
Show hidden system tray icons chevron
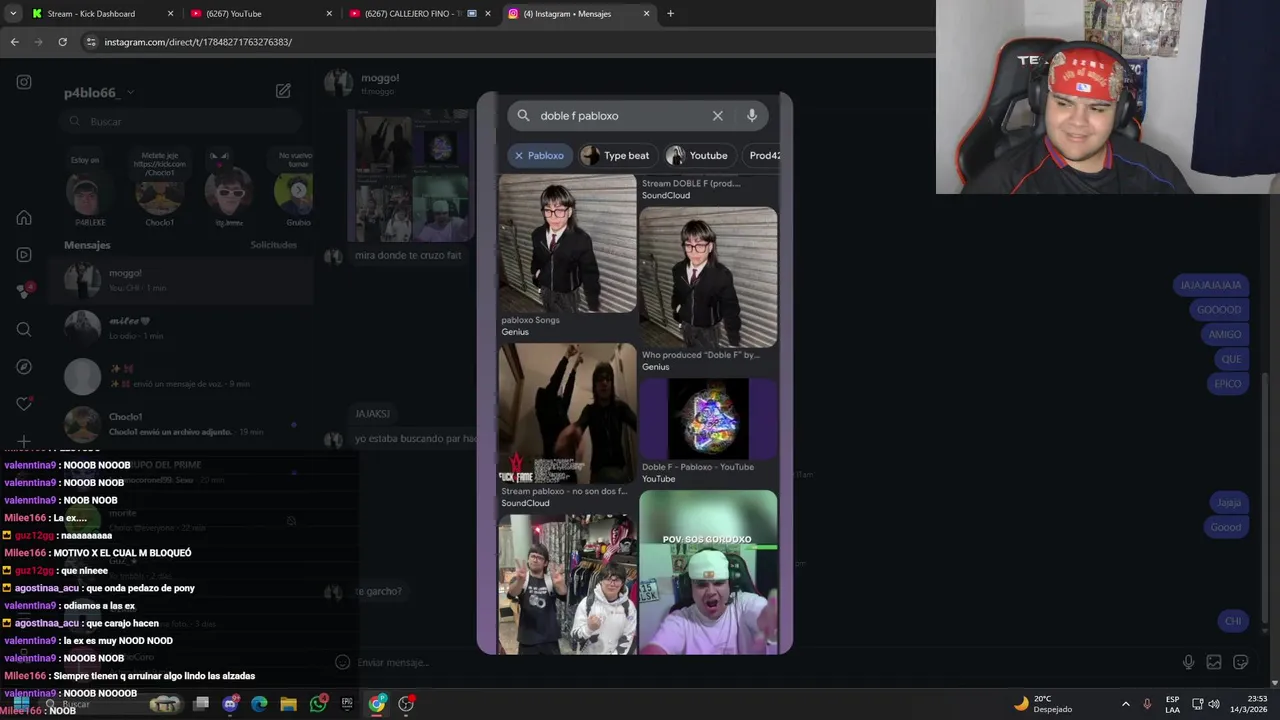click(x=1125, y=704)
